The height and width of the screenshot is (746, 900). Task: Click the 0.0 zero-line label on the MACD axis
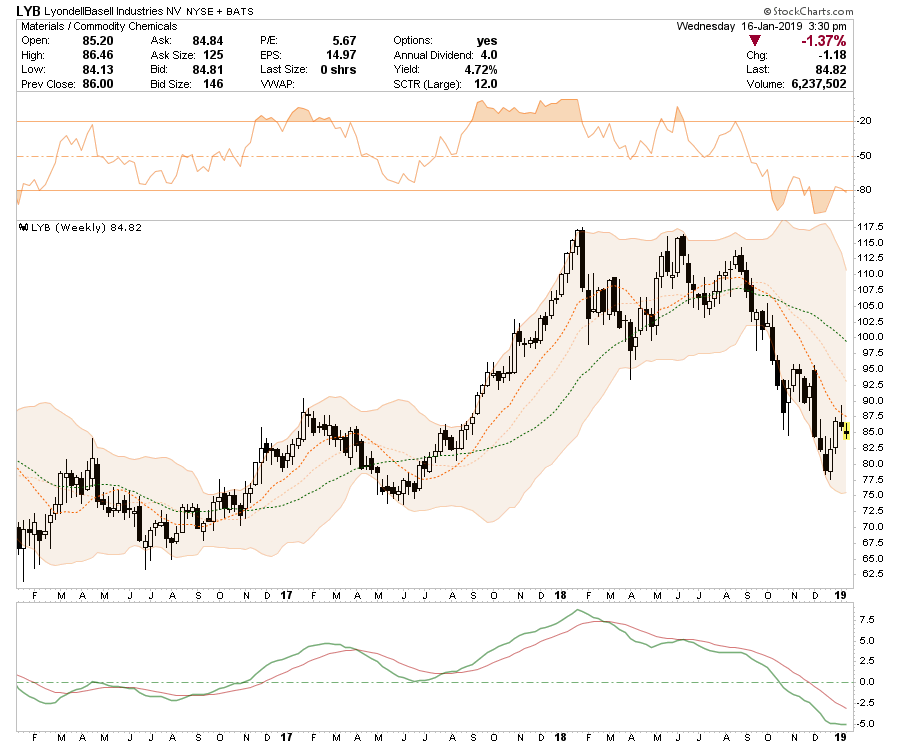tap(867, 682)
